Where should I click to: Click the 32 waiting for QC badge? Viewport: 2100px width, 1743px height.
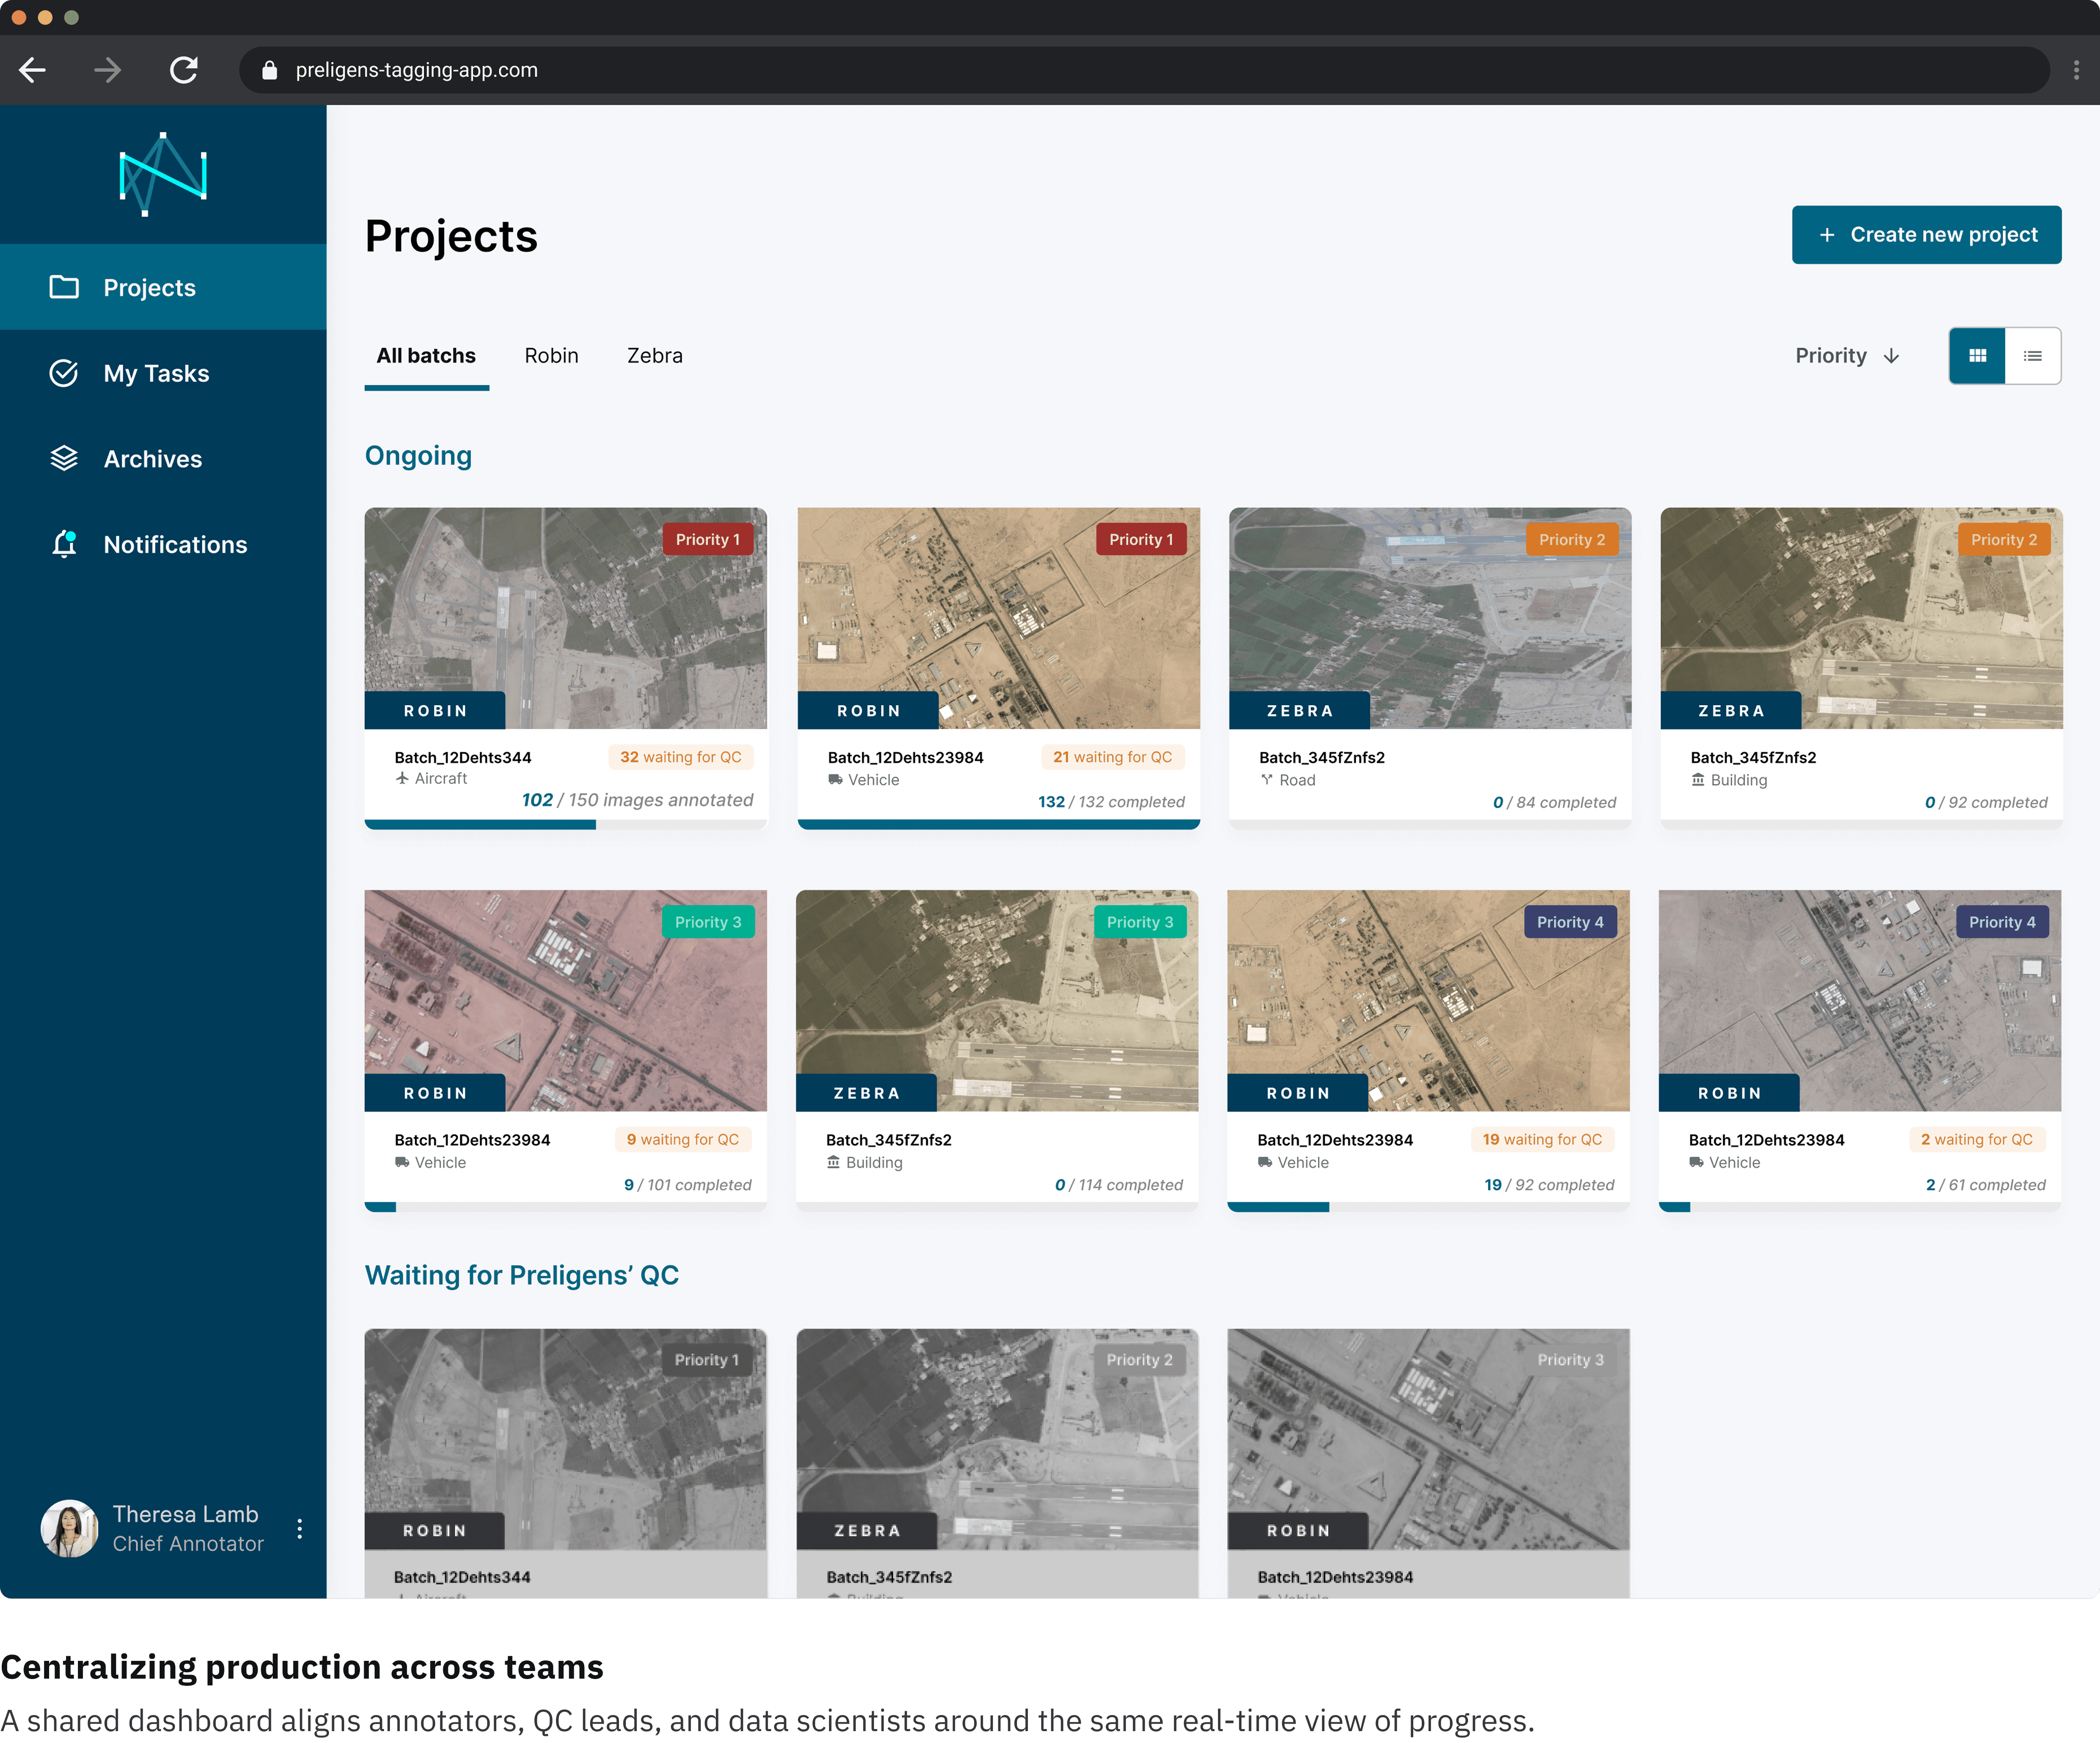[x=680, y=757]
